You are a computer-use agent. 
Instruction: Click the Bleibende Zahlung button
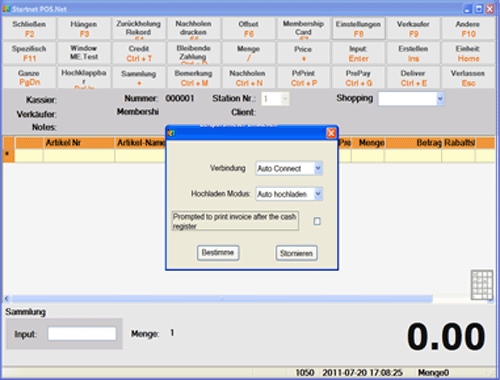pyautogui.click(x=194, y=53)
